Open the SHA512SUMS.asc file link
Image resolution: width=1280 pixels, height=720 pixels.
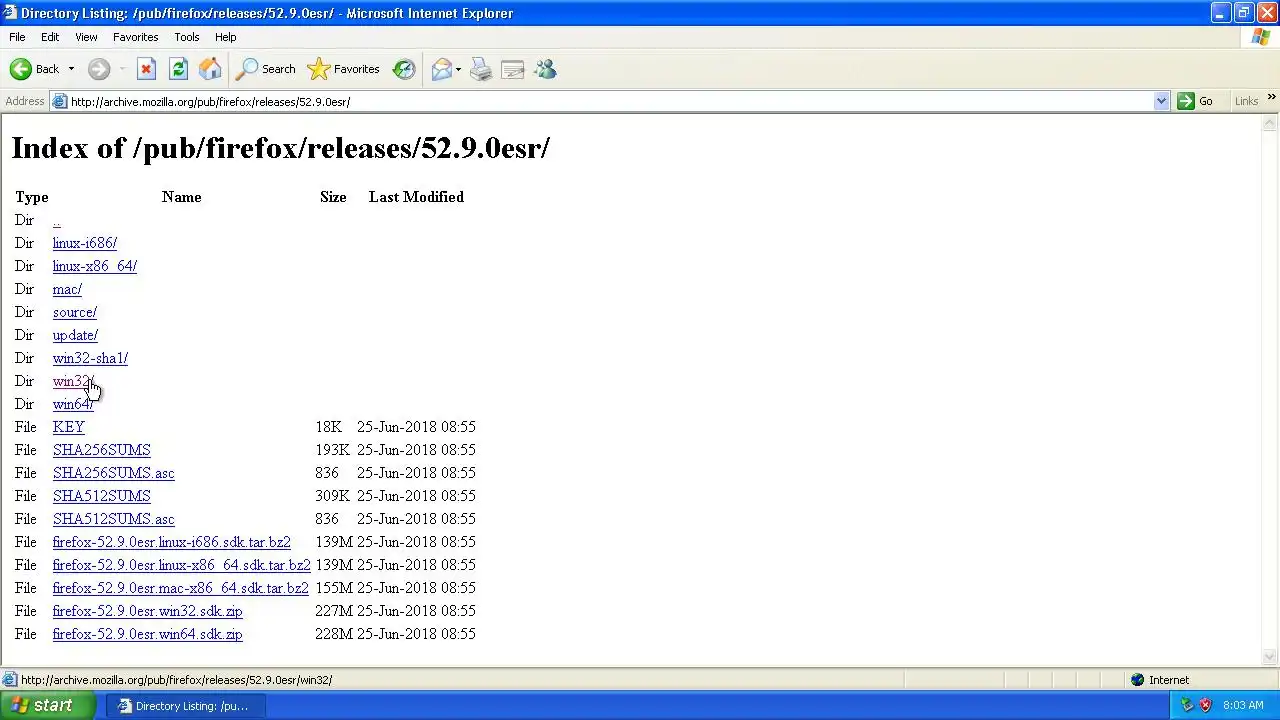pyautogui.click(x=113, y=519)
